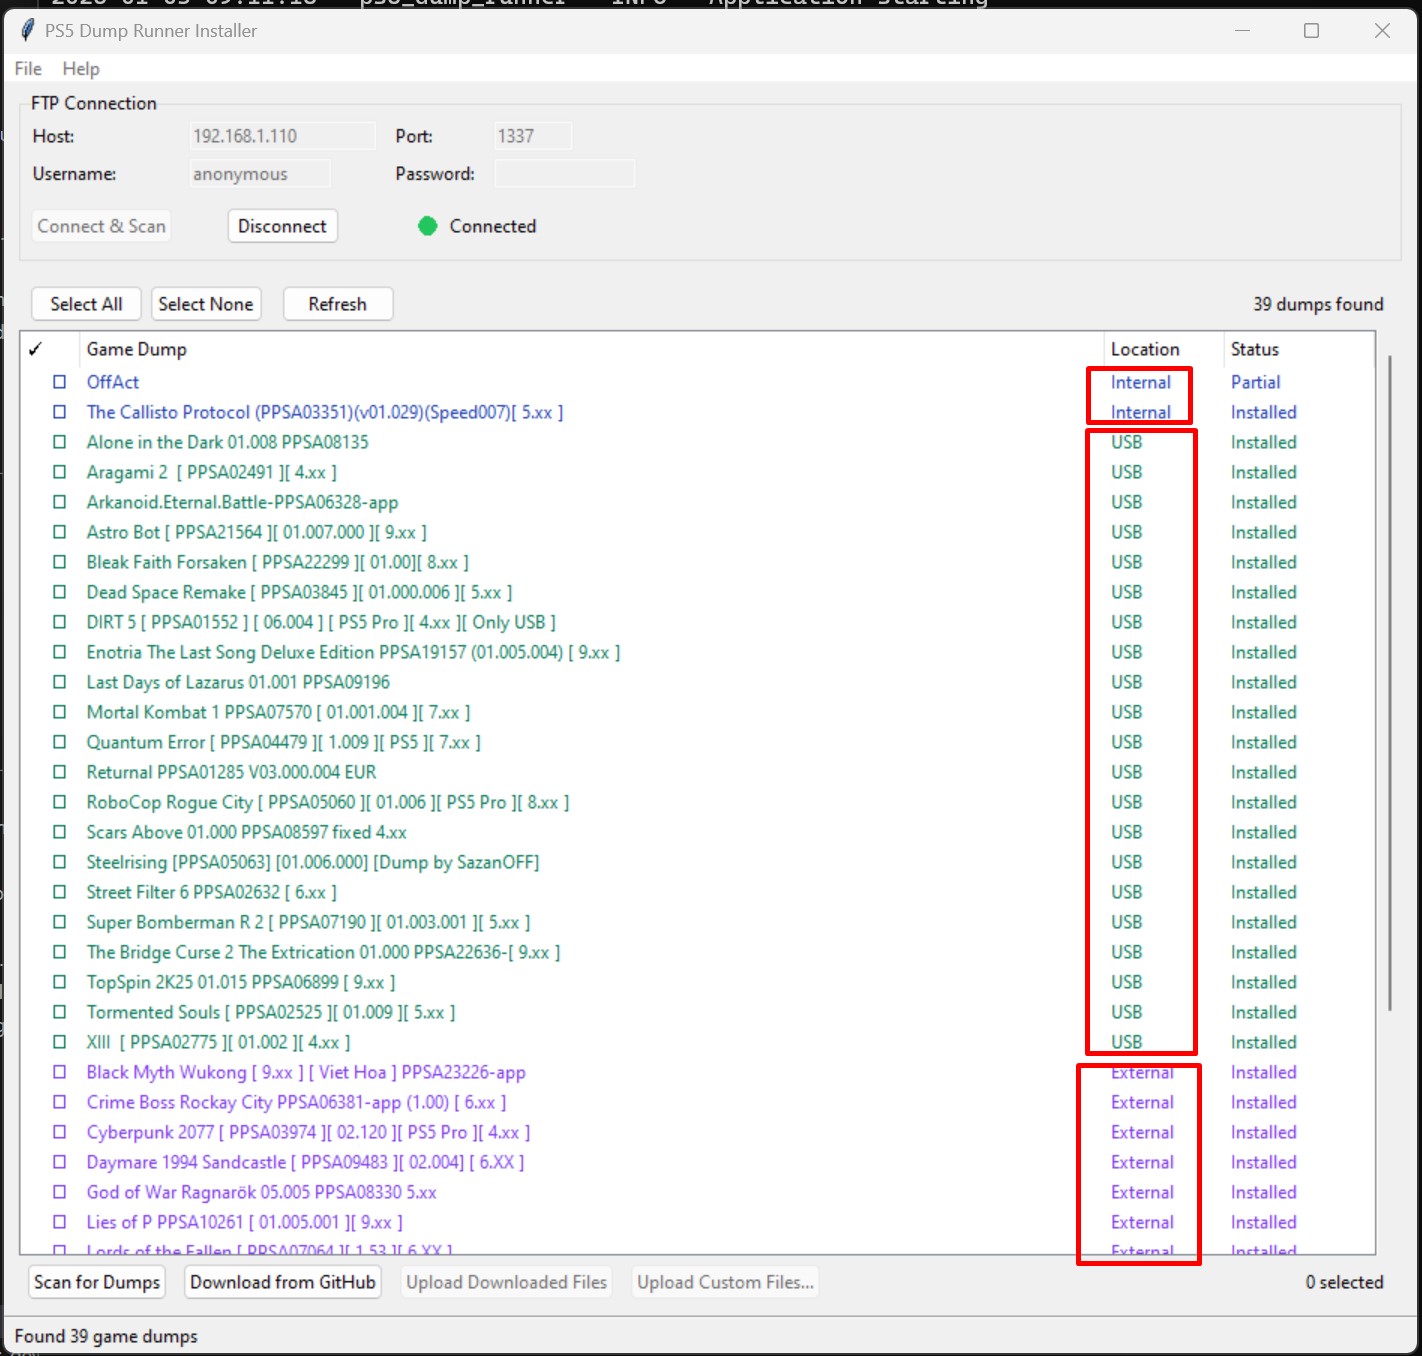Maximize the PS5 Dump Runner Installer window
Viewport: 1422px width, 1356px height.
[x=1311, y=31]
